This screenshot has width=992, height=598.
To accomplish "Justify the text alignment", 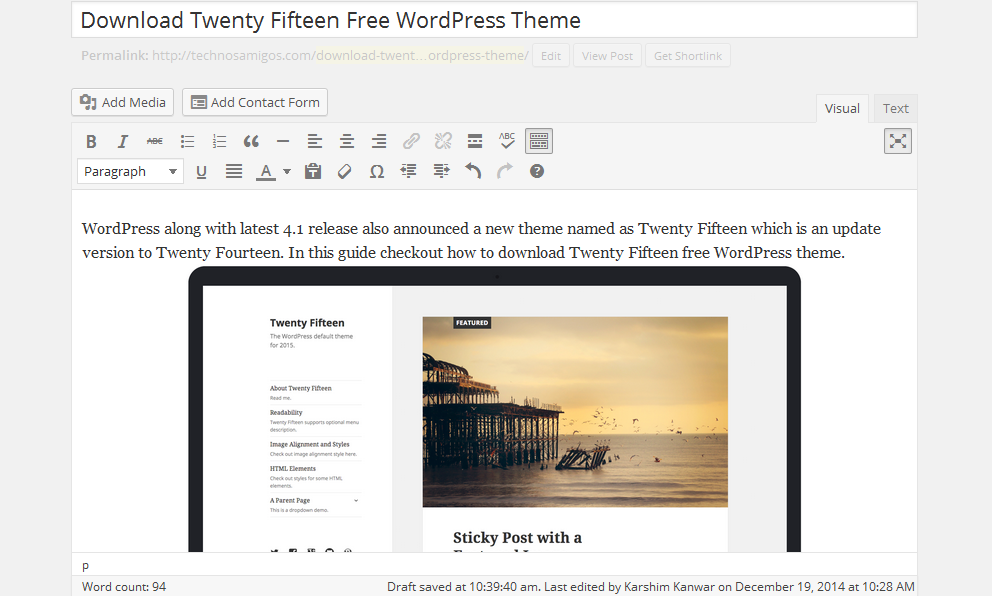I will point(234,171).
